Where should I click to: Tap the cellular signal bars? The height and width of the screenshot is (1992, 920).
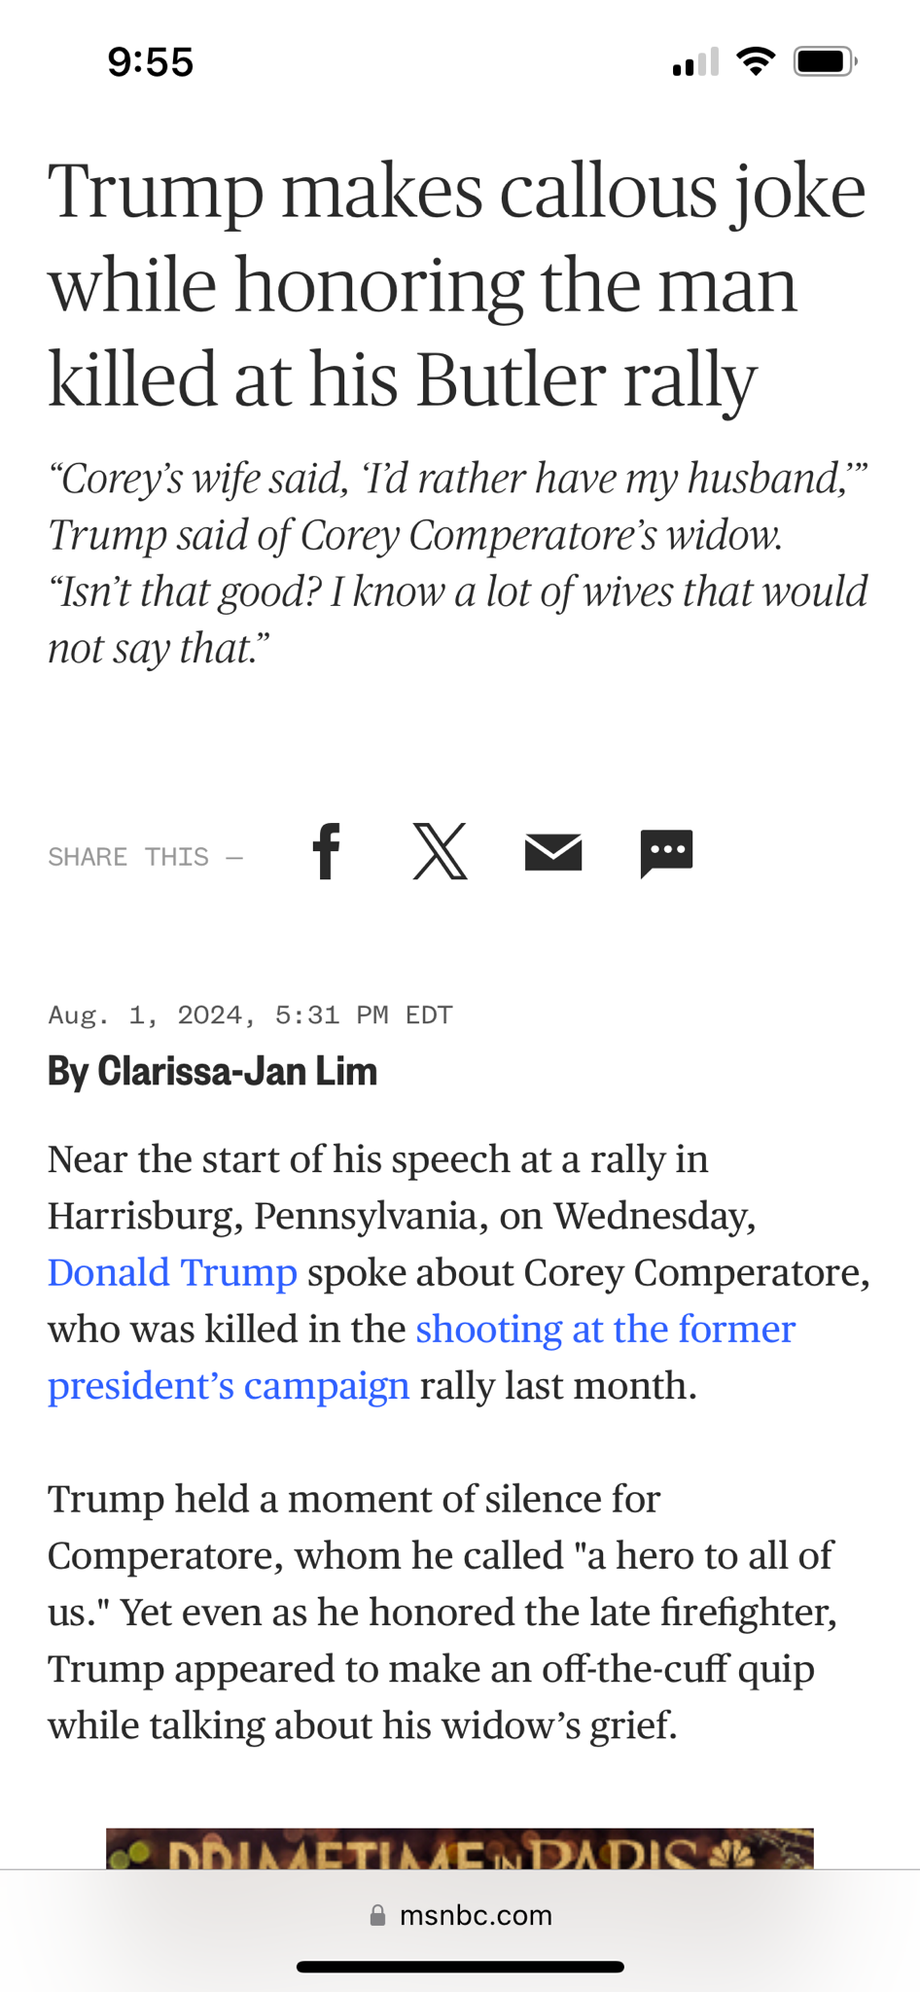pyautogui.click(x=696, y=63)
